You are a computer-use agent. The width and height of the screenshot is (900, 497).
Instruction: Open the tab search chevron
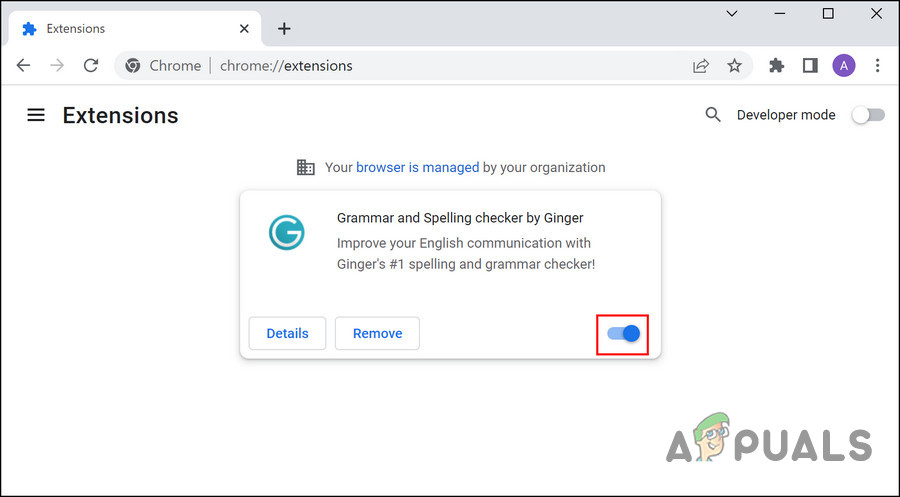pyautogui.click(x=732, y=14)
